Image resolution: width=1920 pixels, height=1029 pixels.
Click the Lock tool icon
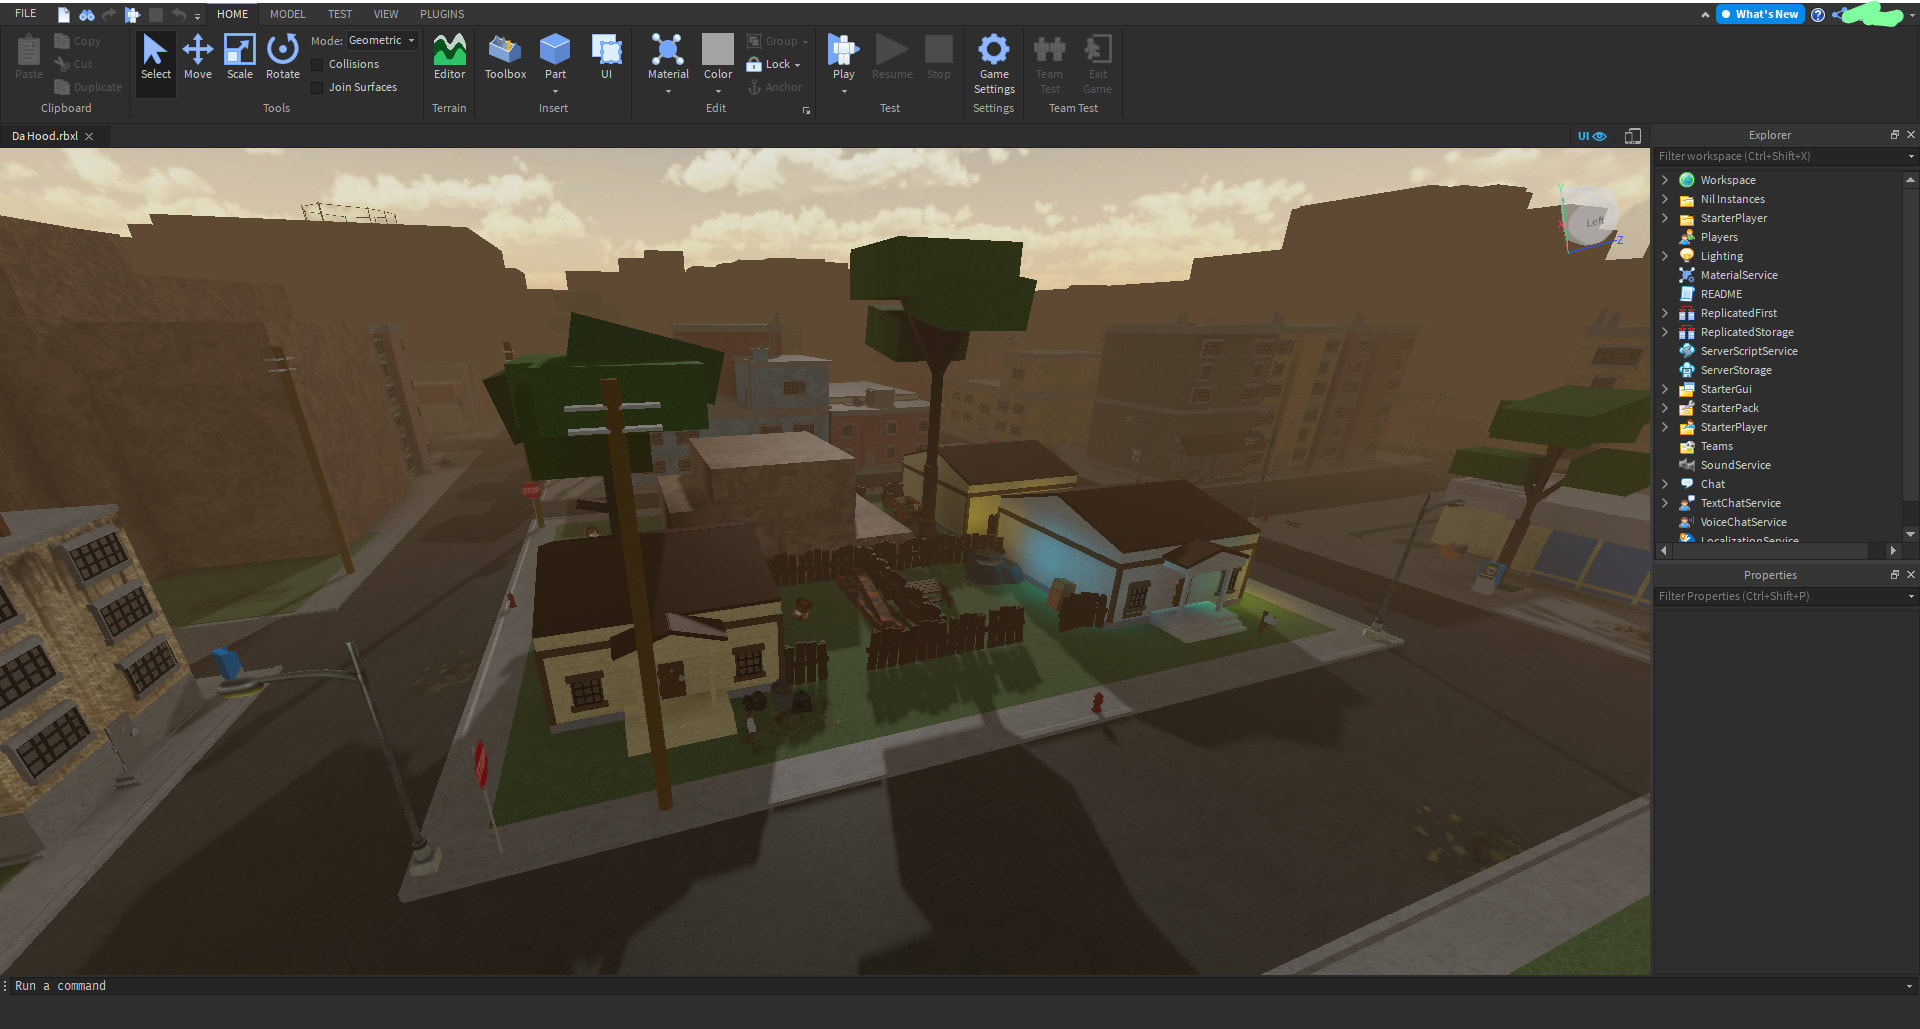(x=754, y=64)
